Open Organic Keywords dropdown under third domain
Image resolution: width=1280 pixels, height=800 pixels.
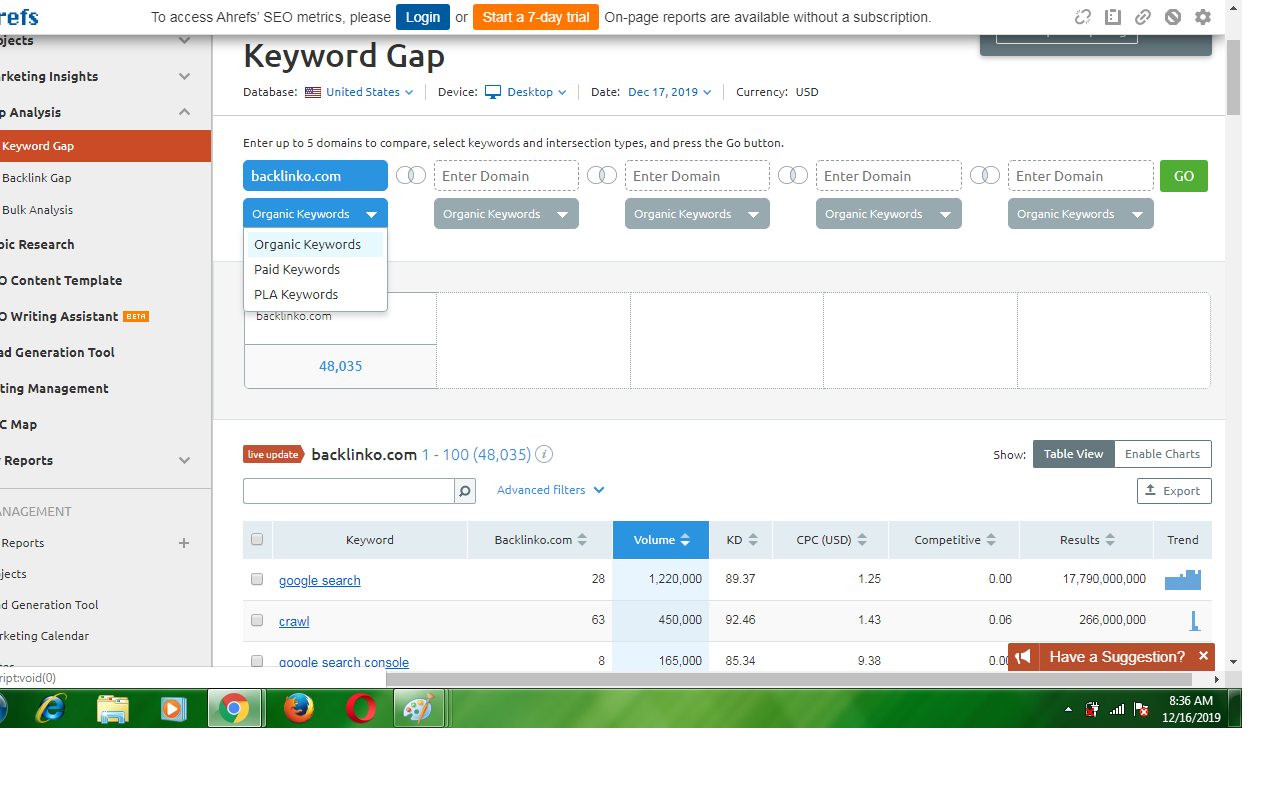(697, 214)
